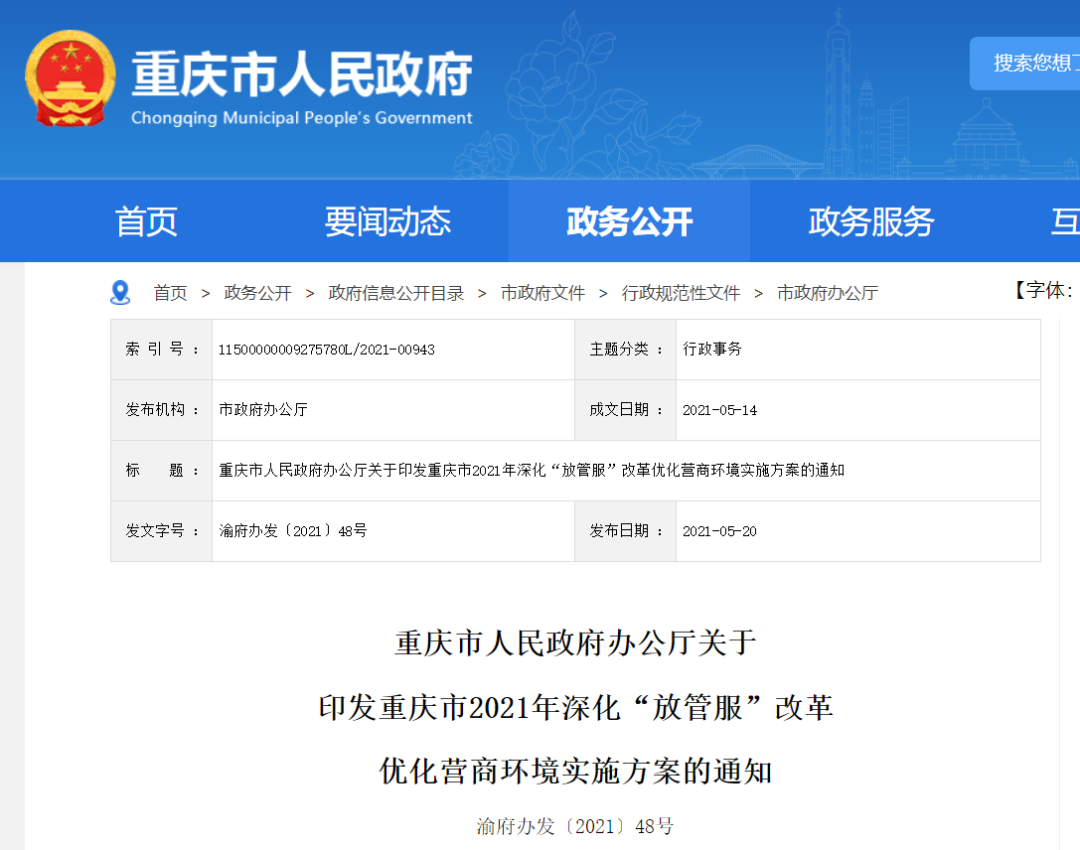Select the 市政府办公厅 breadcrumb link
The image size is (1080, 850).
coord(827,292)
